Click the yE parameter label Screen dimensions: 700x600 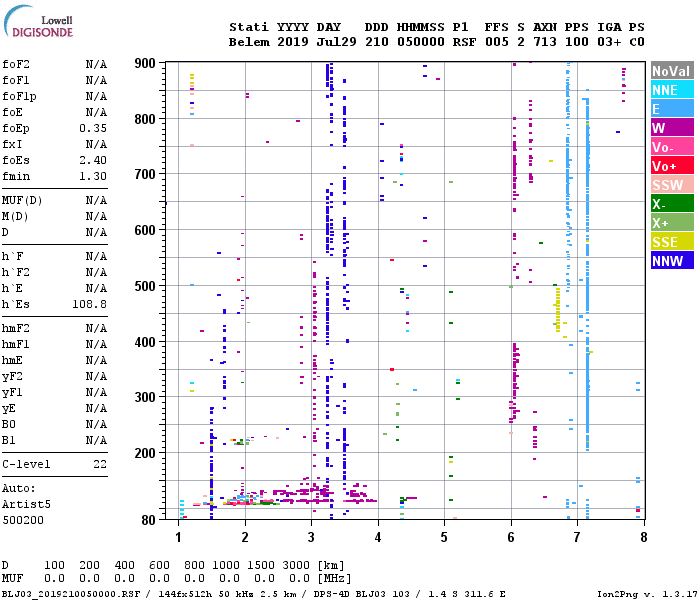(x=9, y=409)
